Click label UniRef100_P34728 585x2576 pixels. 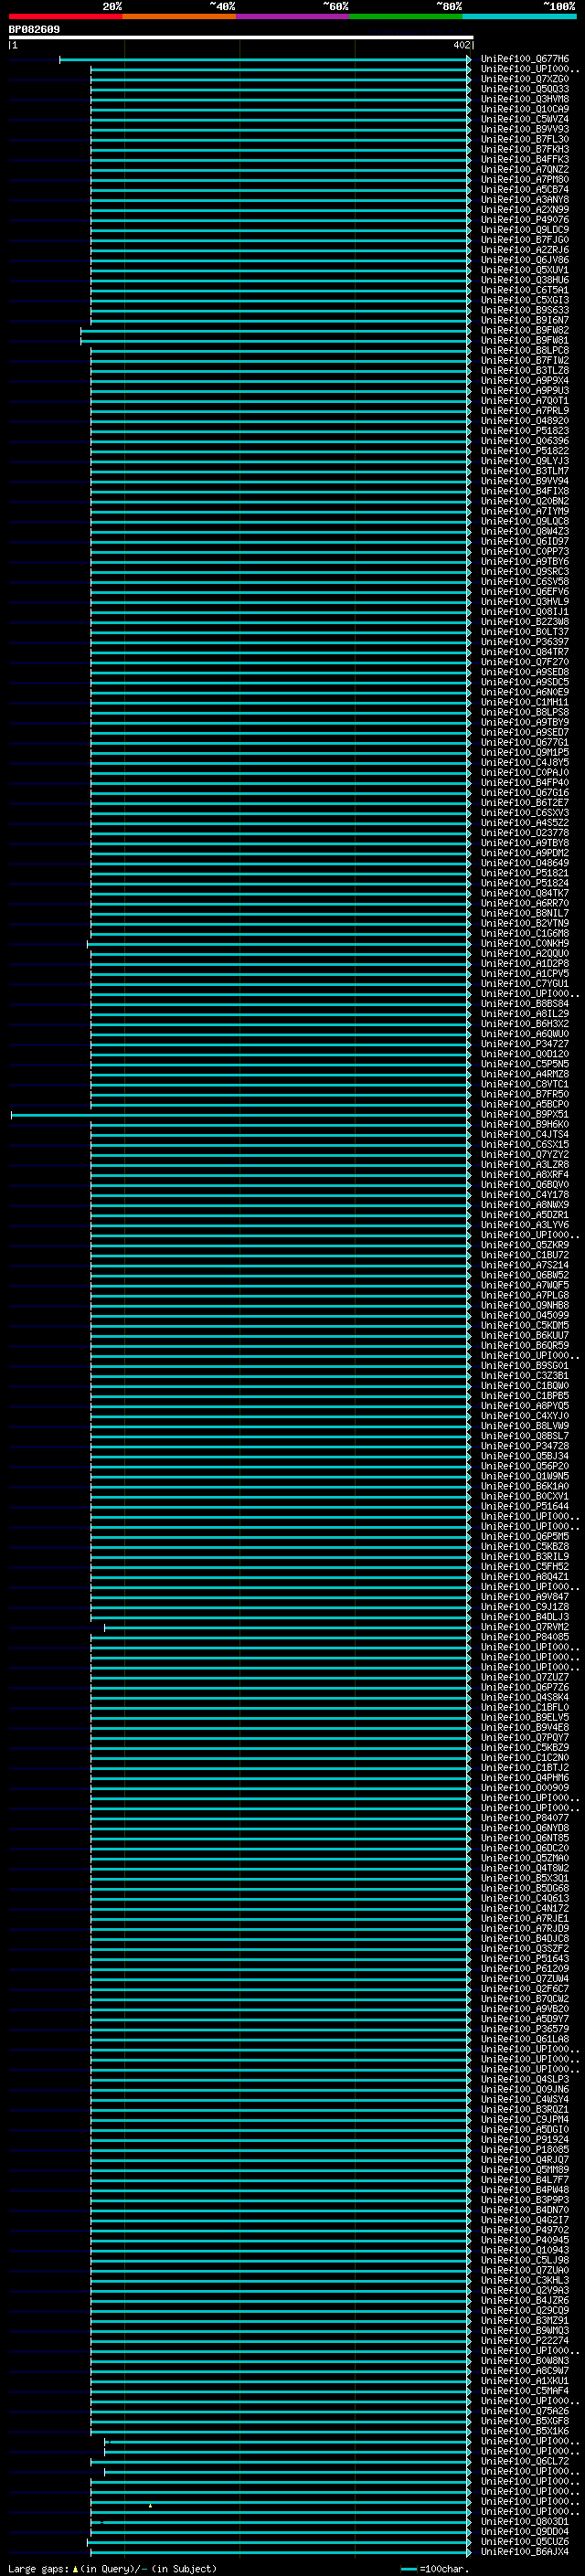point(525,1446)
